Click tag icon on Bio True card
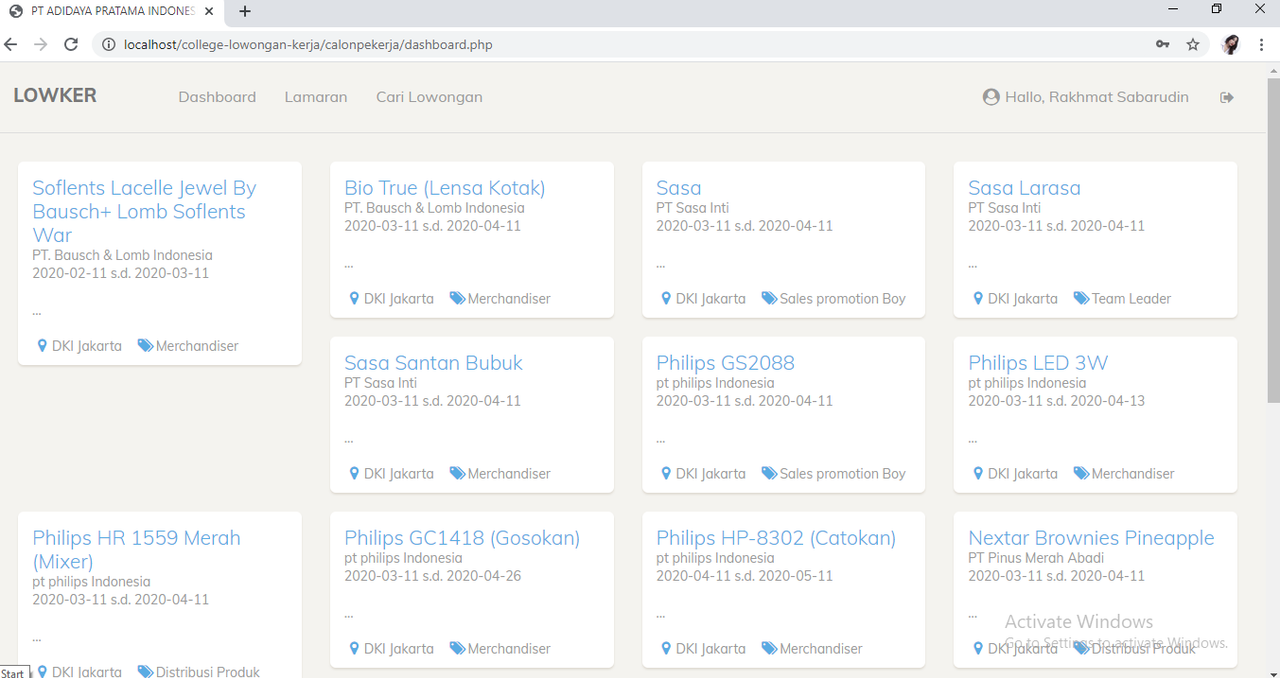The width and height of the screenshot is (1280, 678). click(457, 298)
